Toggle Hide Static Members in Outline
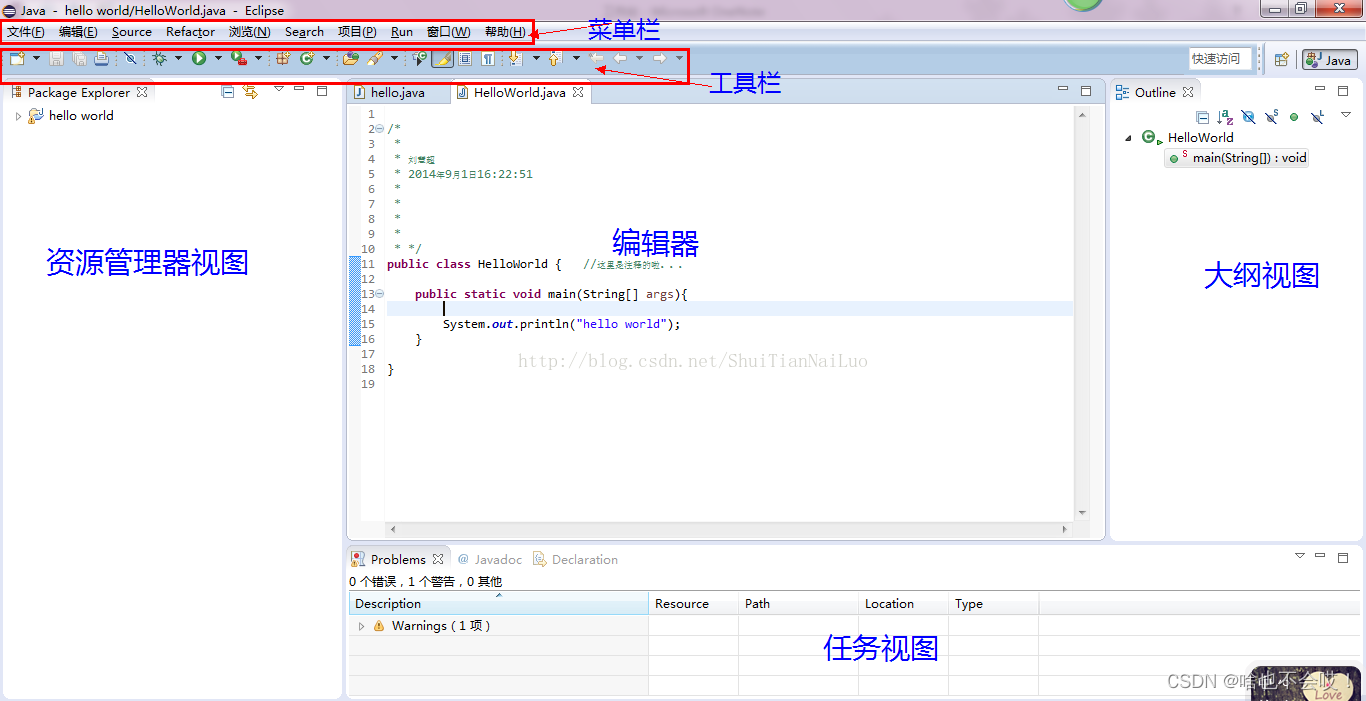This screenshot has width=1366, height=701. (x=1271, y=116)
